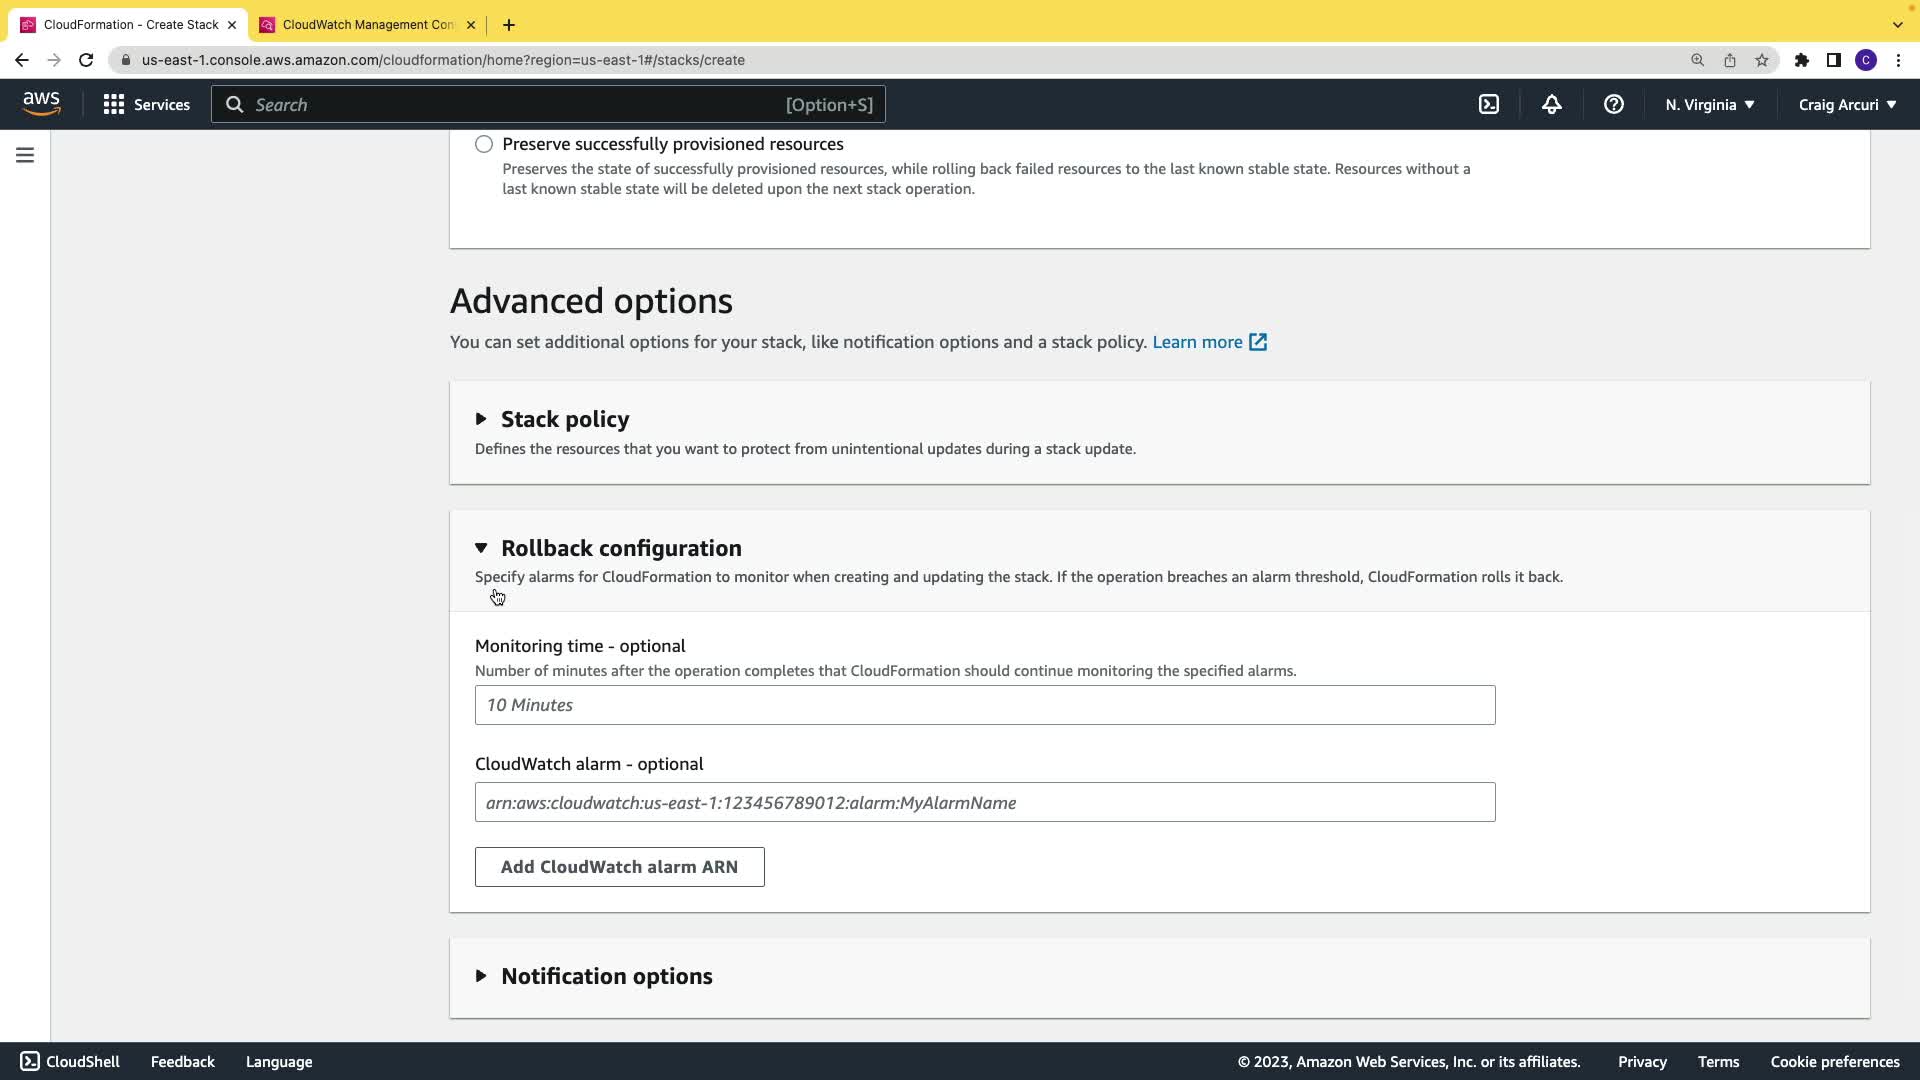This screenshot has width=1920, height=1080.
Task: Open the notifications bell icon
Action: 1551,104
